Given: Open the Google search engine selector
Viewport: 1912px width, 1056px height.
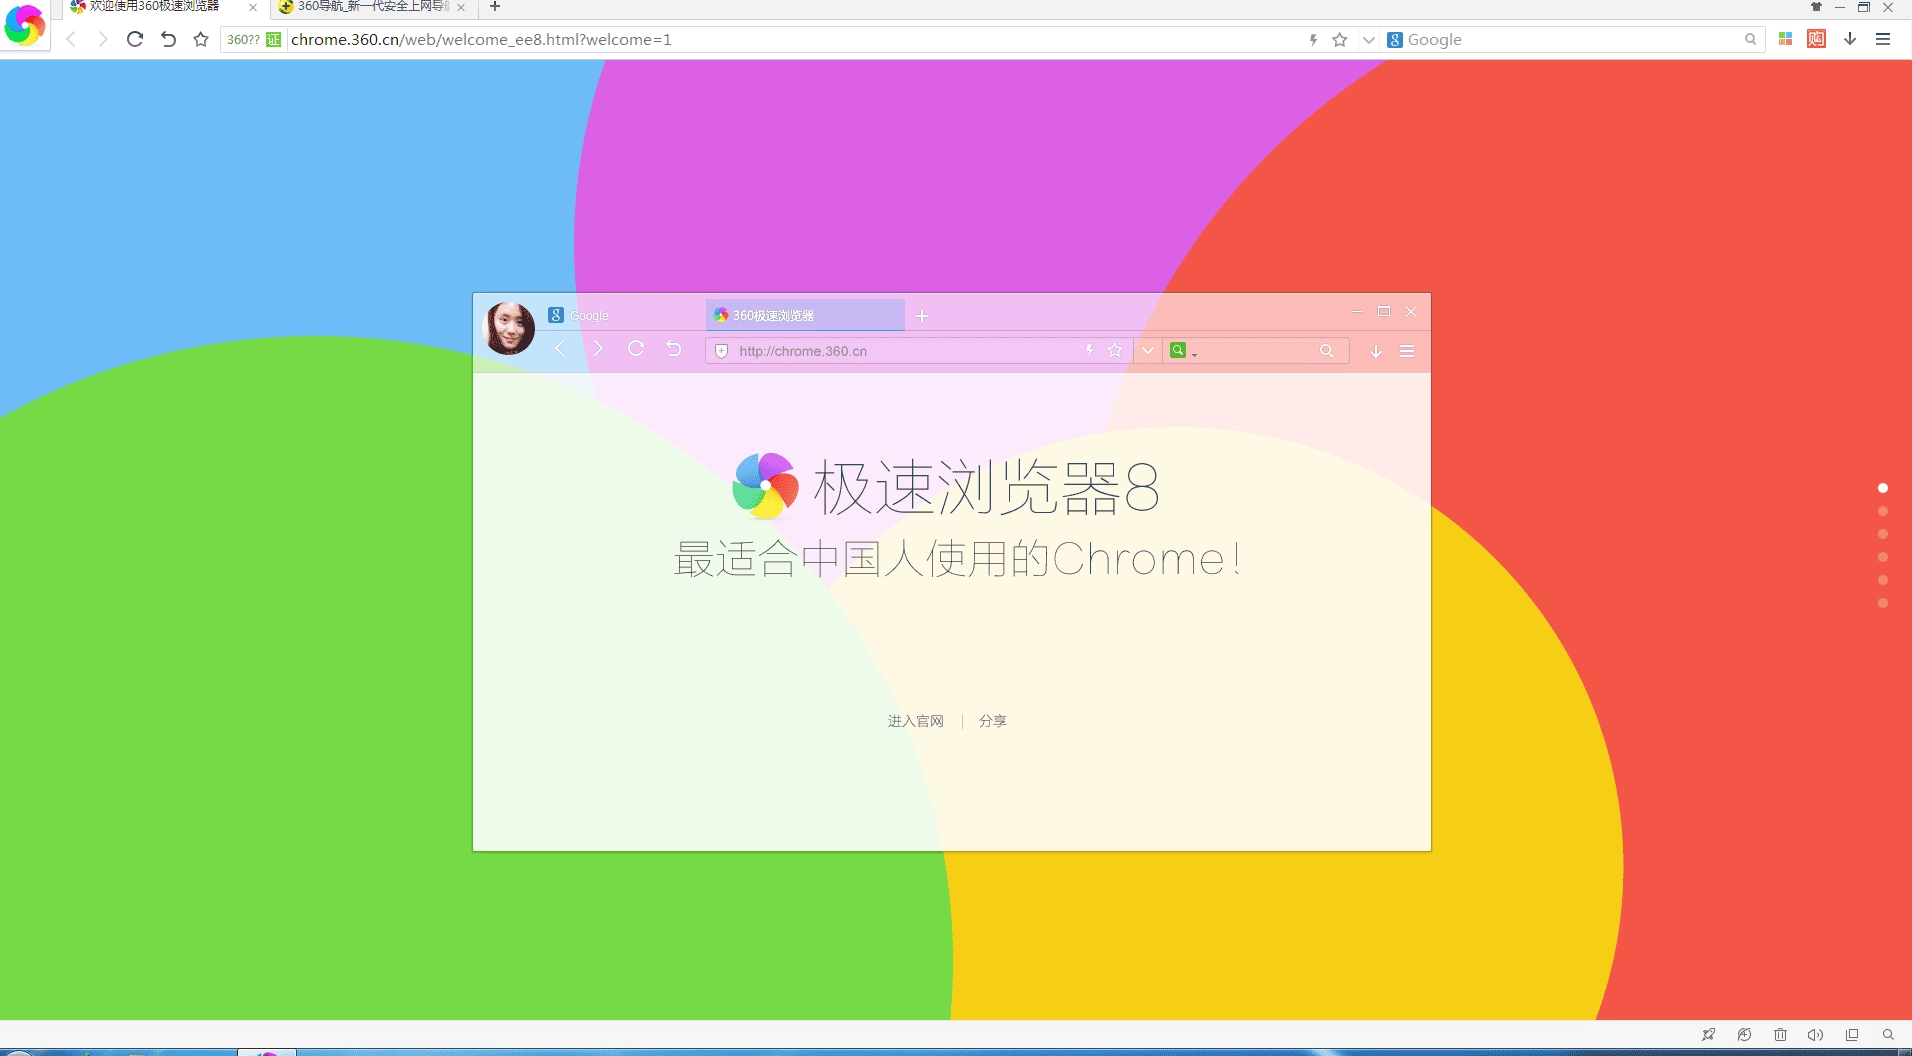Looking at the screenshot, I should coord(1395,39).
